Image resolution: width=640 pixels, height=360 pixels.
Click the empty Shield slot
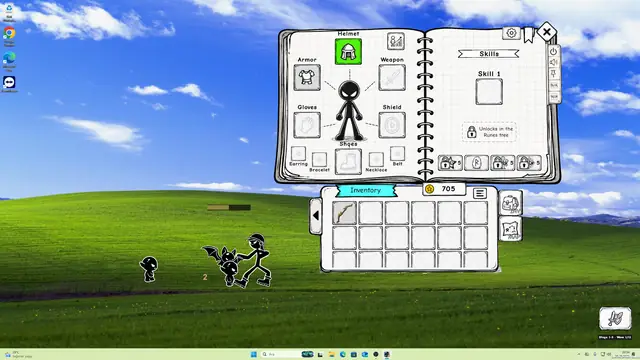pyautogui.click(x=392, y=125)
